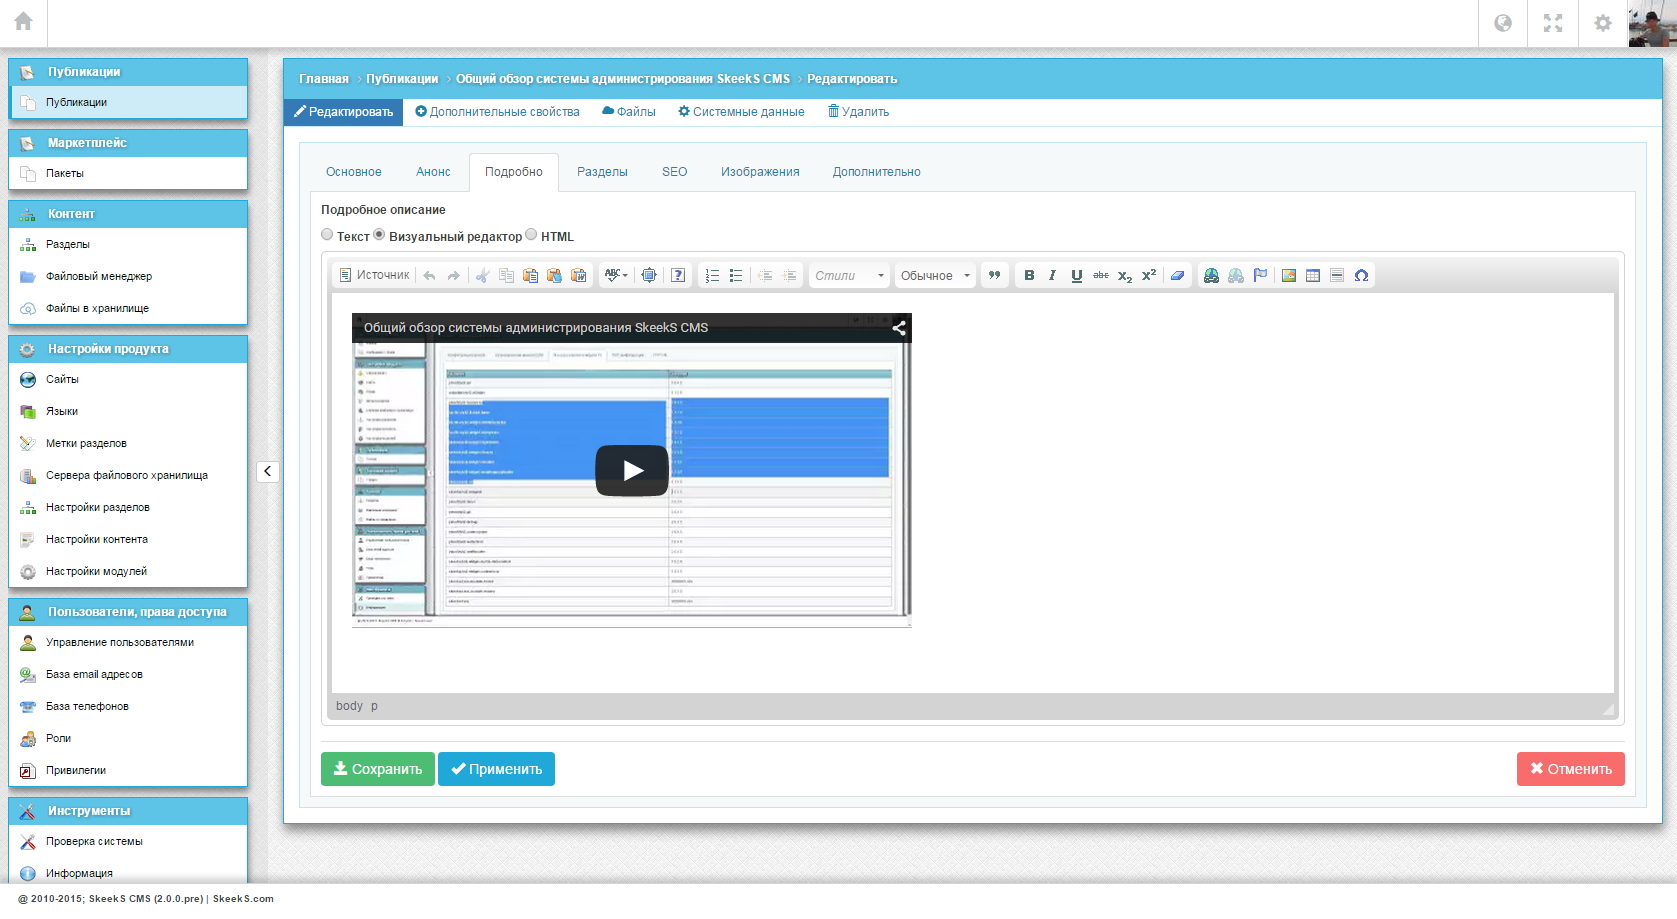Open the spell check dropdown
Screen dimensions: 1677x919
pos(616,275)
